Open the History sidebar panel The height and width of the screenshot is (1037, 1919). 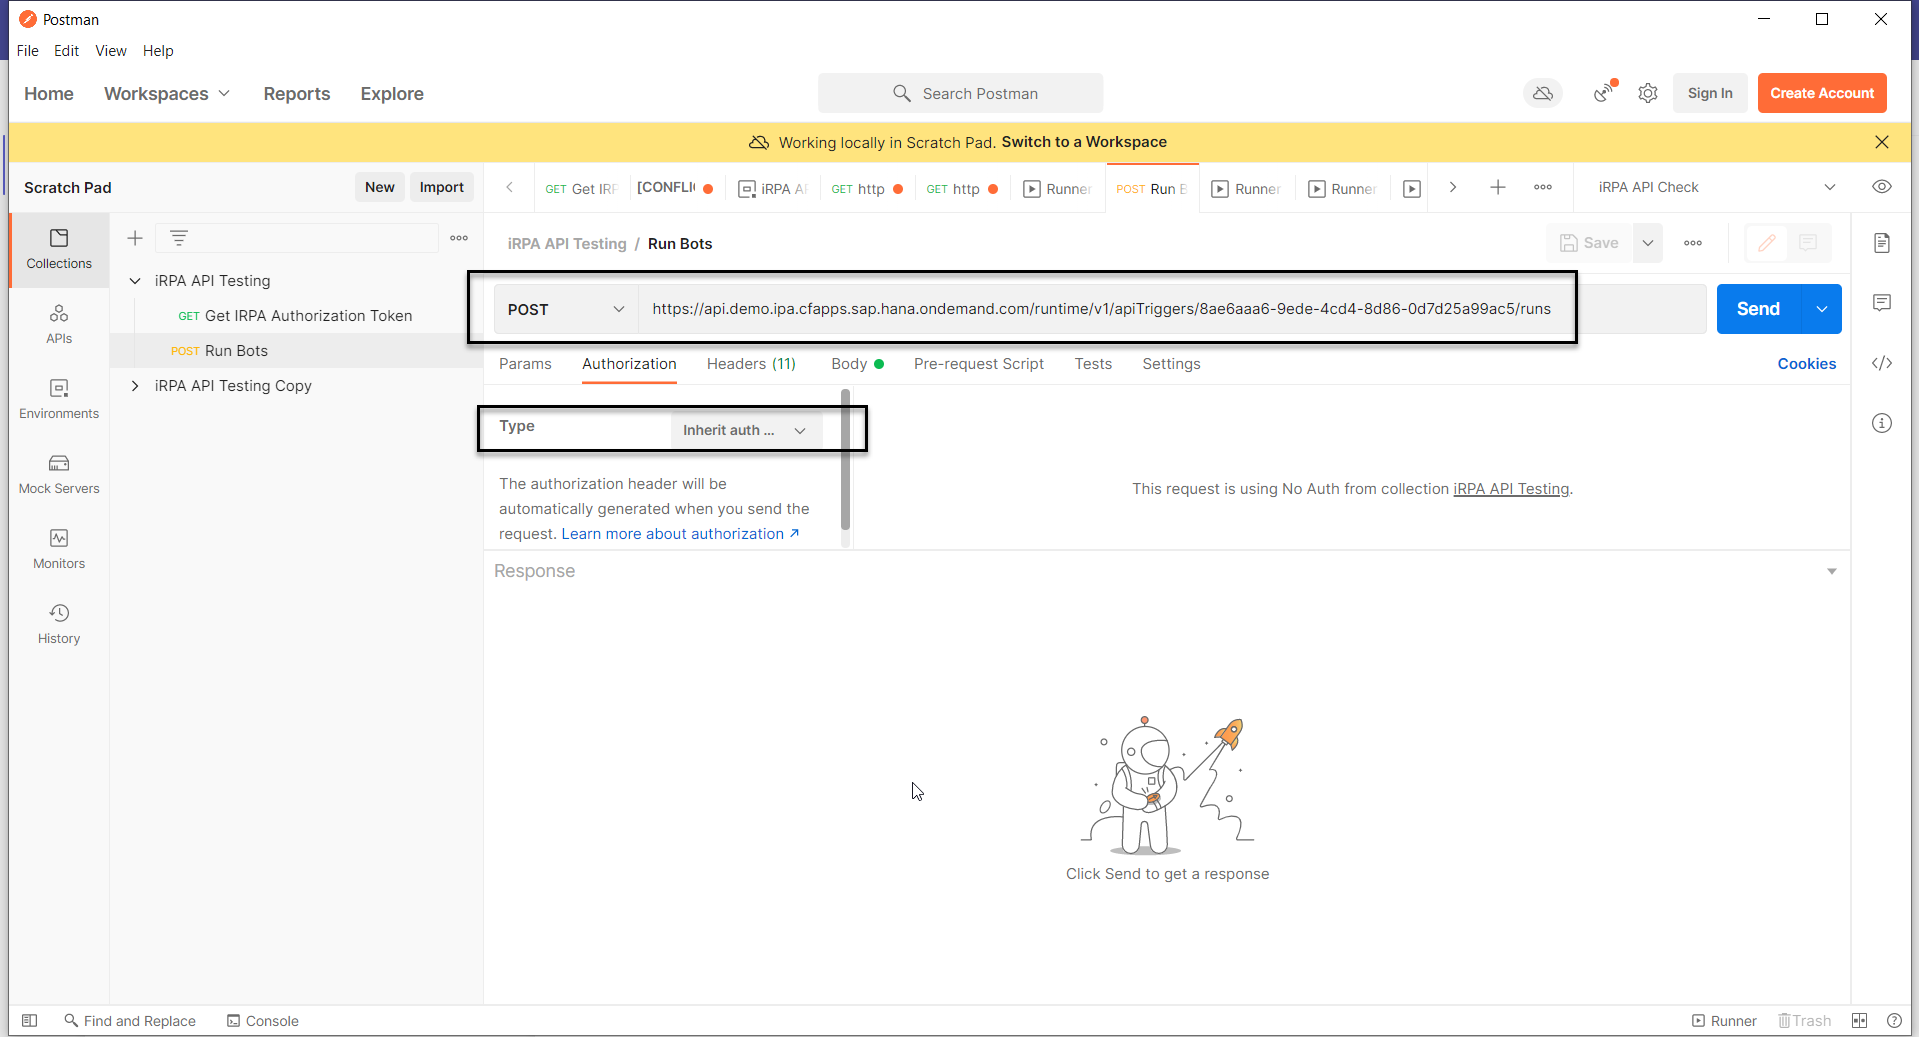click(x=59, y=625)
